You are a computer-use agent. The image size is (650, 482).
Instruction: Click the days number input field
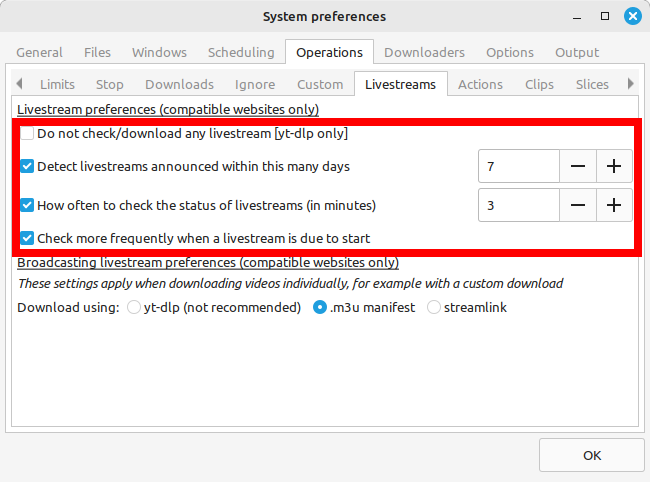click(519, 166)
